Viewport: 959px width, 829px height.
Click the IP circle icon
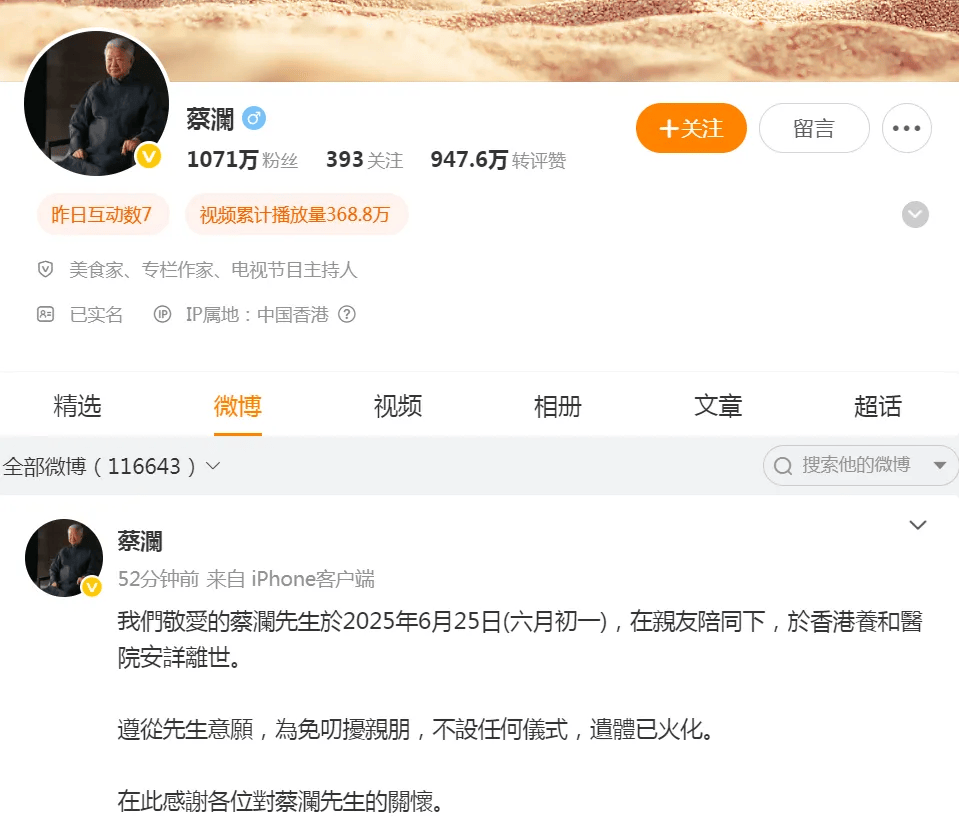pos(162,314)
